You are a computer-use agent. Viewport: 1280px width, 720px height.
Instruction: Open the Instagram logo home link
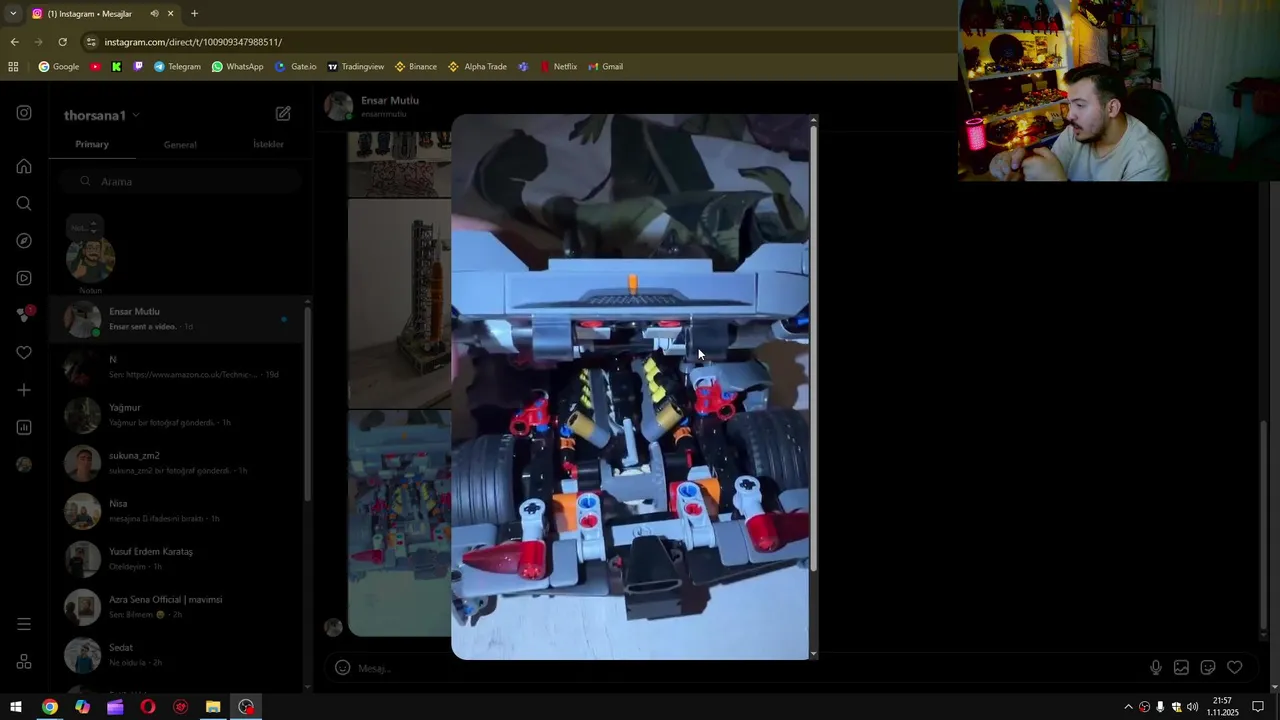pos(24,113)
